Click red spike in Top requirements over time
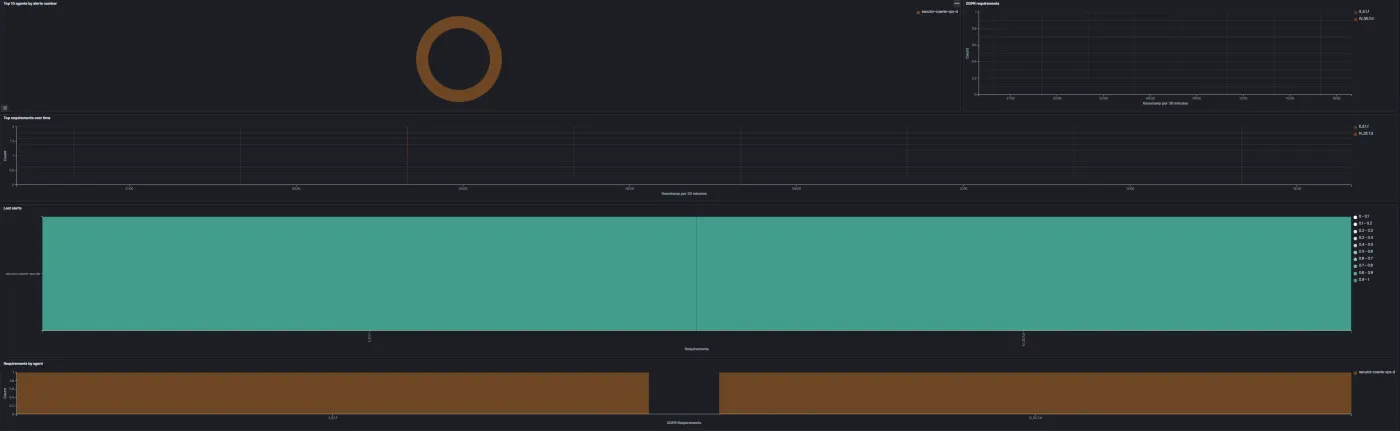The width and height of the screenshot is (1400, 431). coord(407,155)
